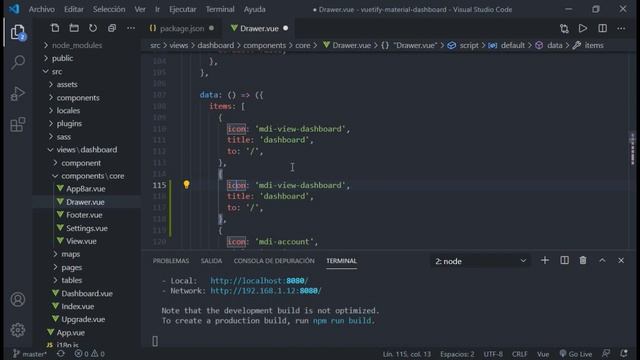Open the Ayuda menu
The image size is (640, 360).
254,9
